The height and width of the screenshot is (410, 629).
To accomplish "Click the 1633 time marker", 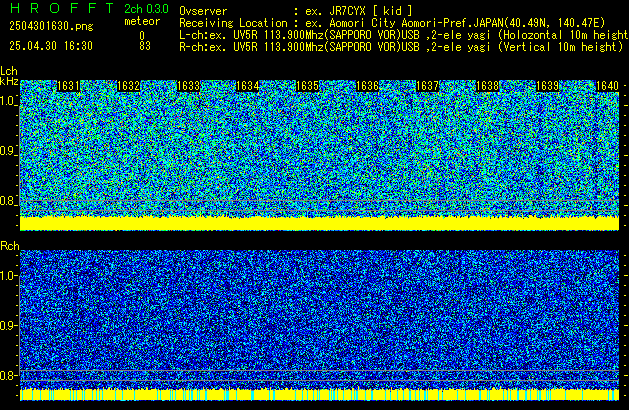I will pos(188,86).
